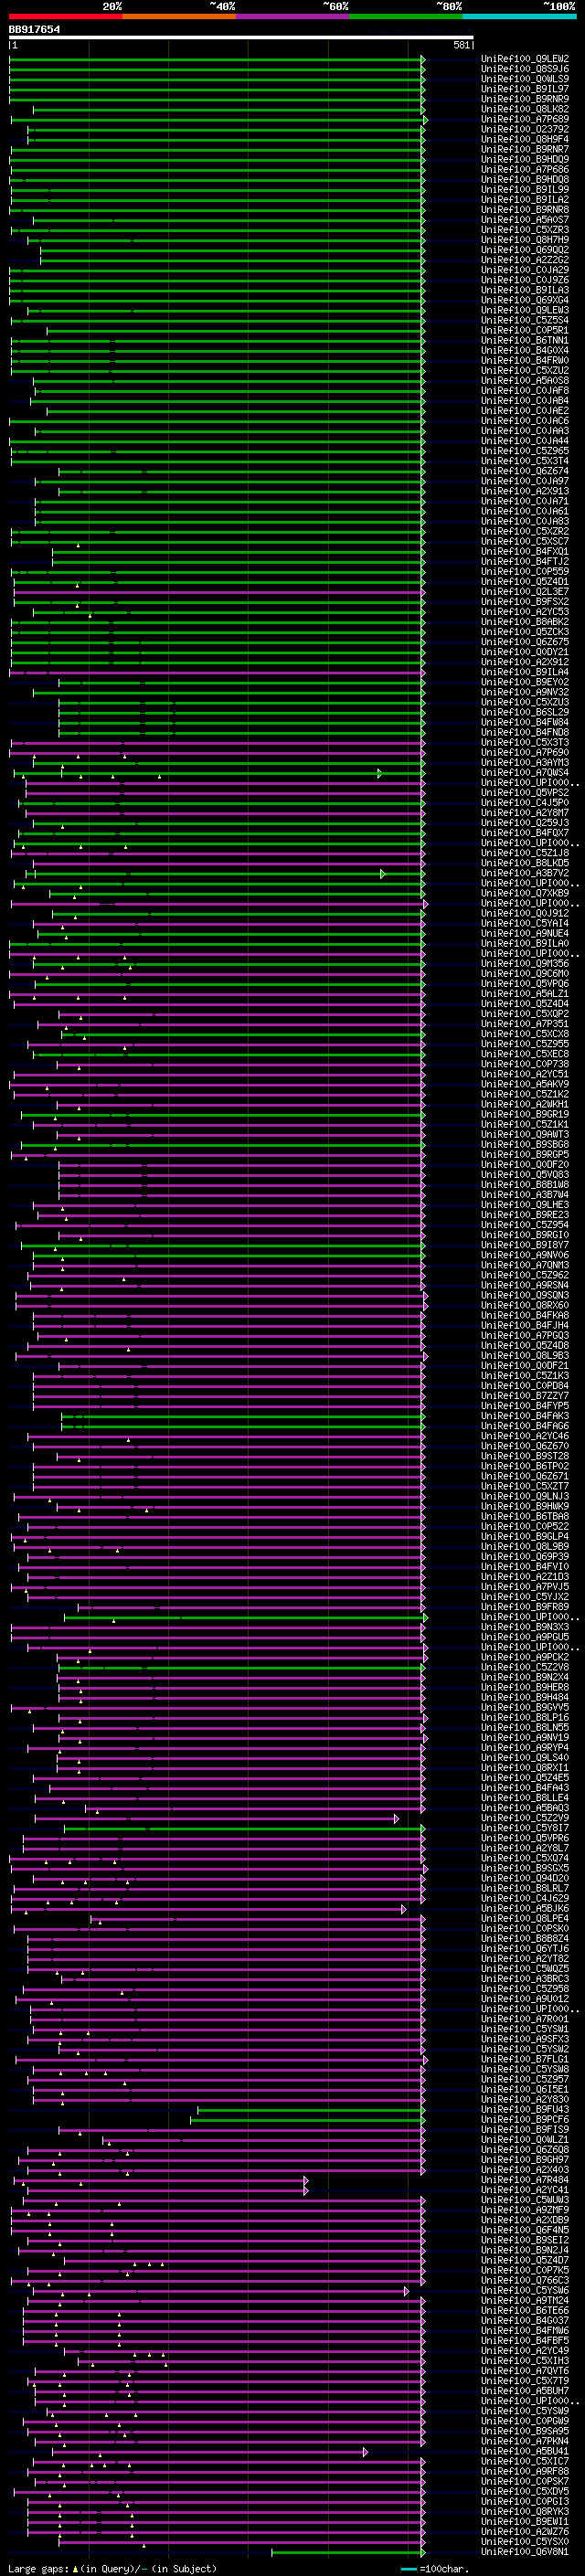Click the 581 query end position label

tap(461, 45)
